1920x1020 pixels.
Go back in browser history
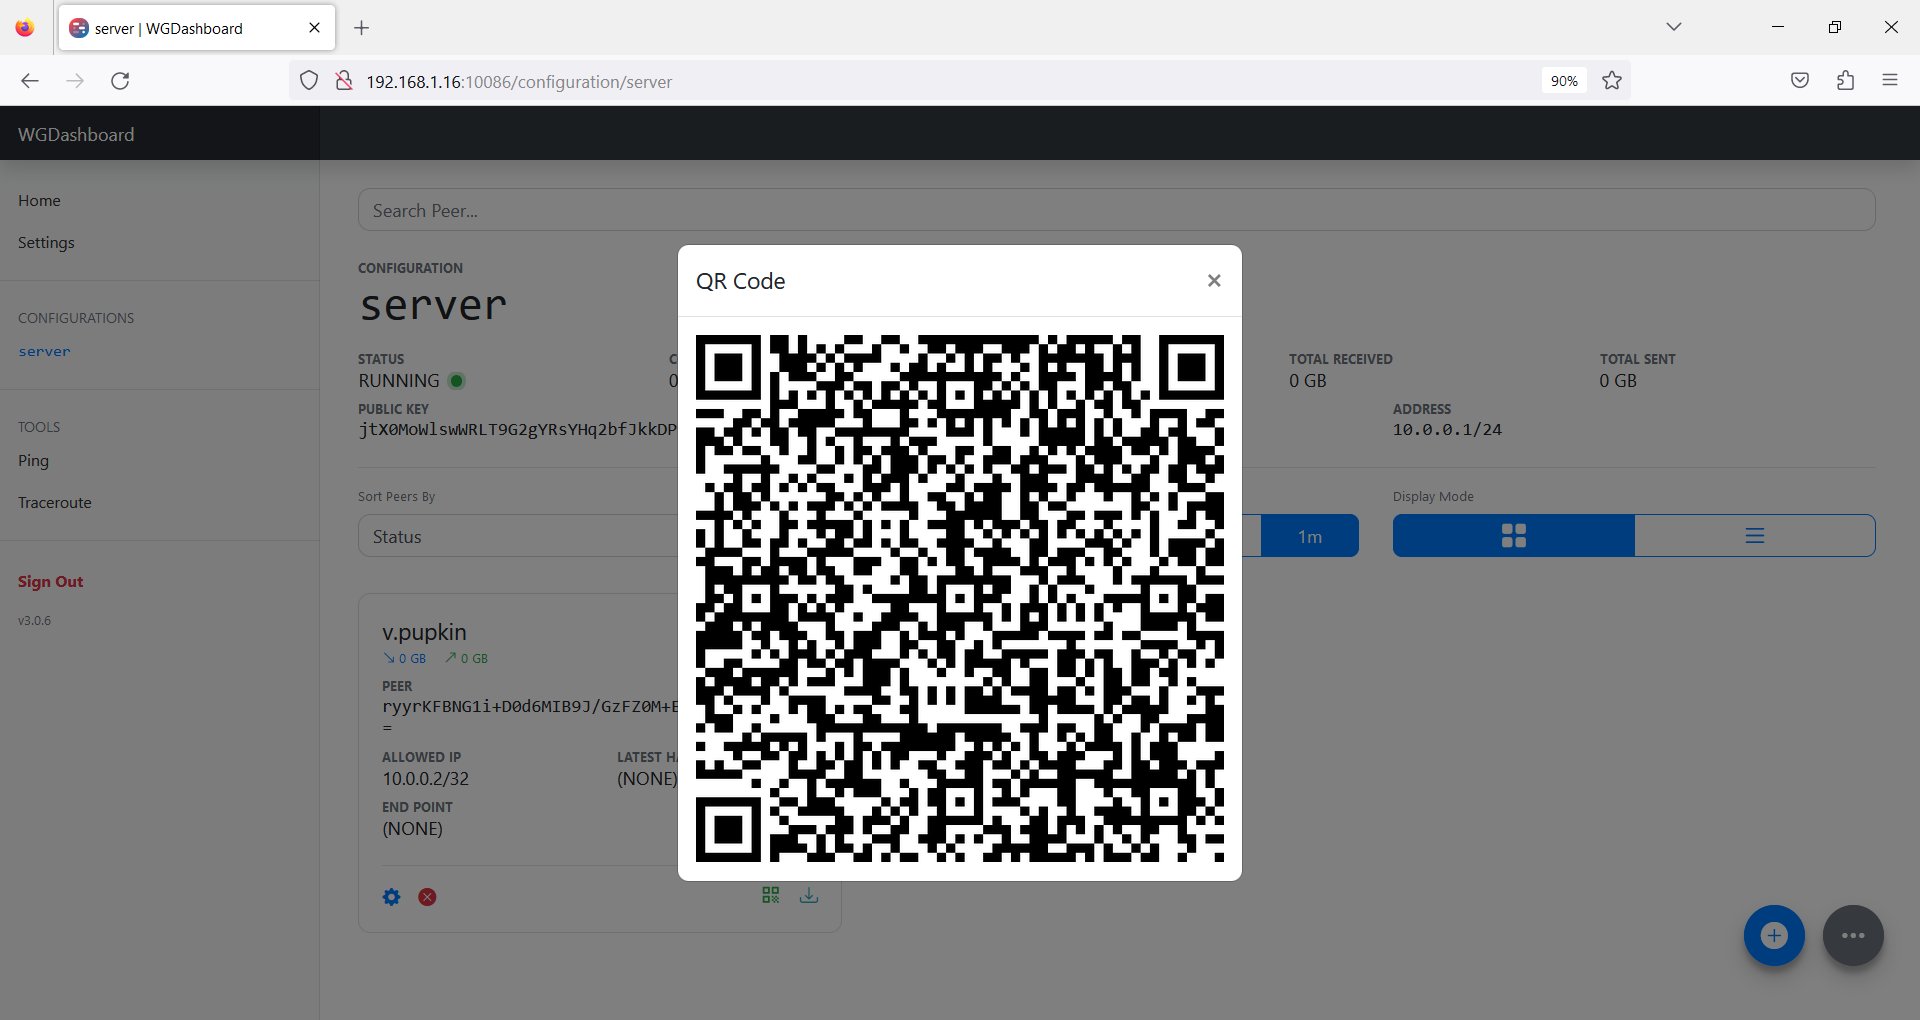pos(30,81)
